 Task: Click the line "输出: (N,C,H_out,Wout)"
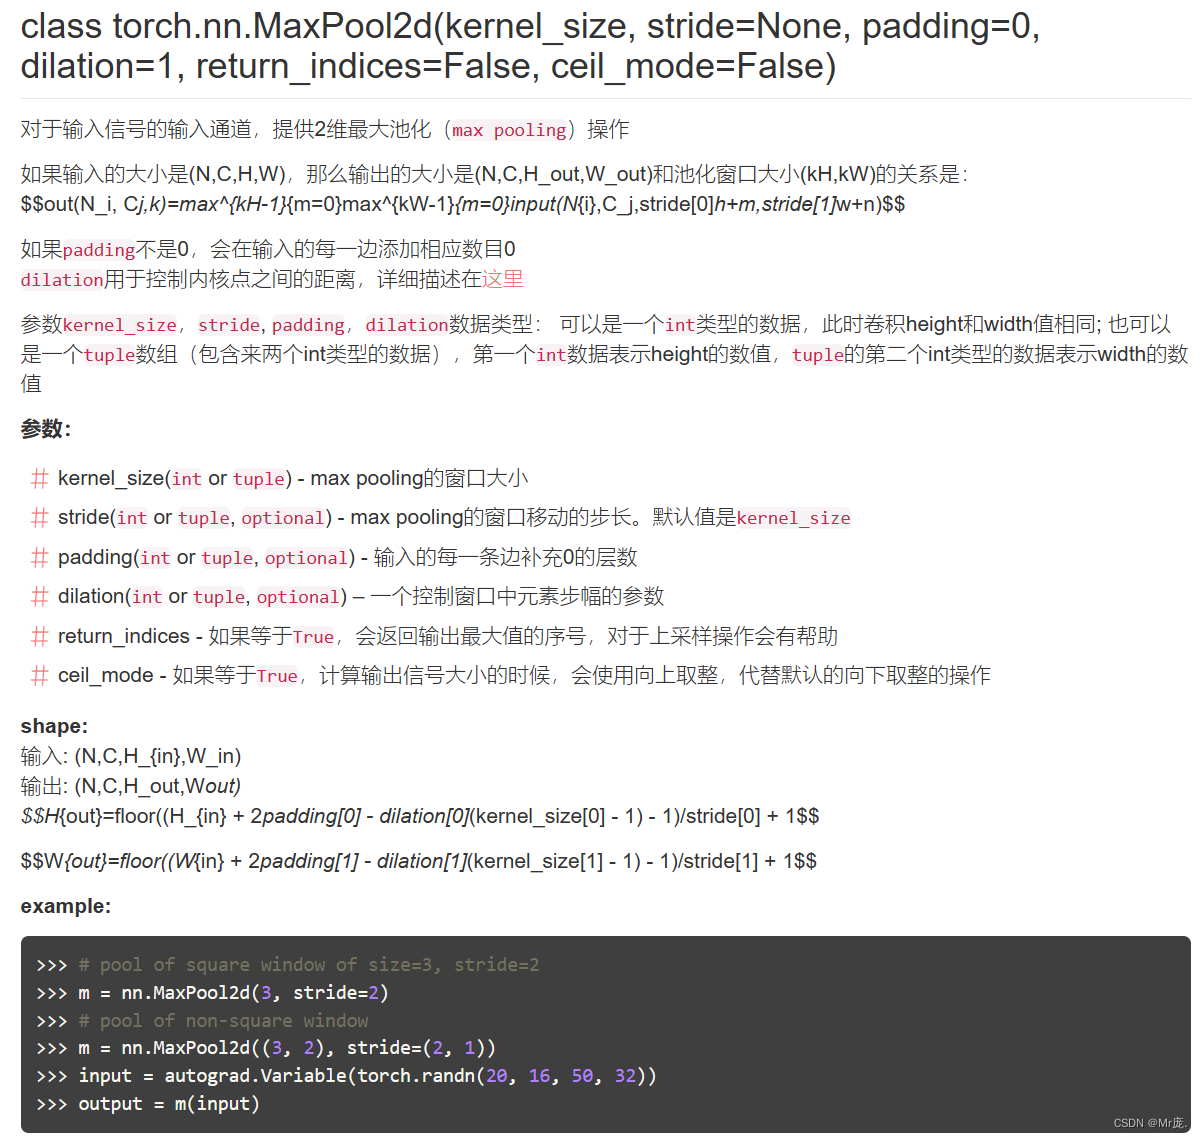(131, 786)
